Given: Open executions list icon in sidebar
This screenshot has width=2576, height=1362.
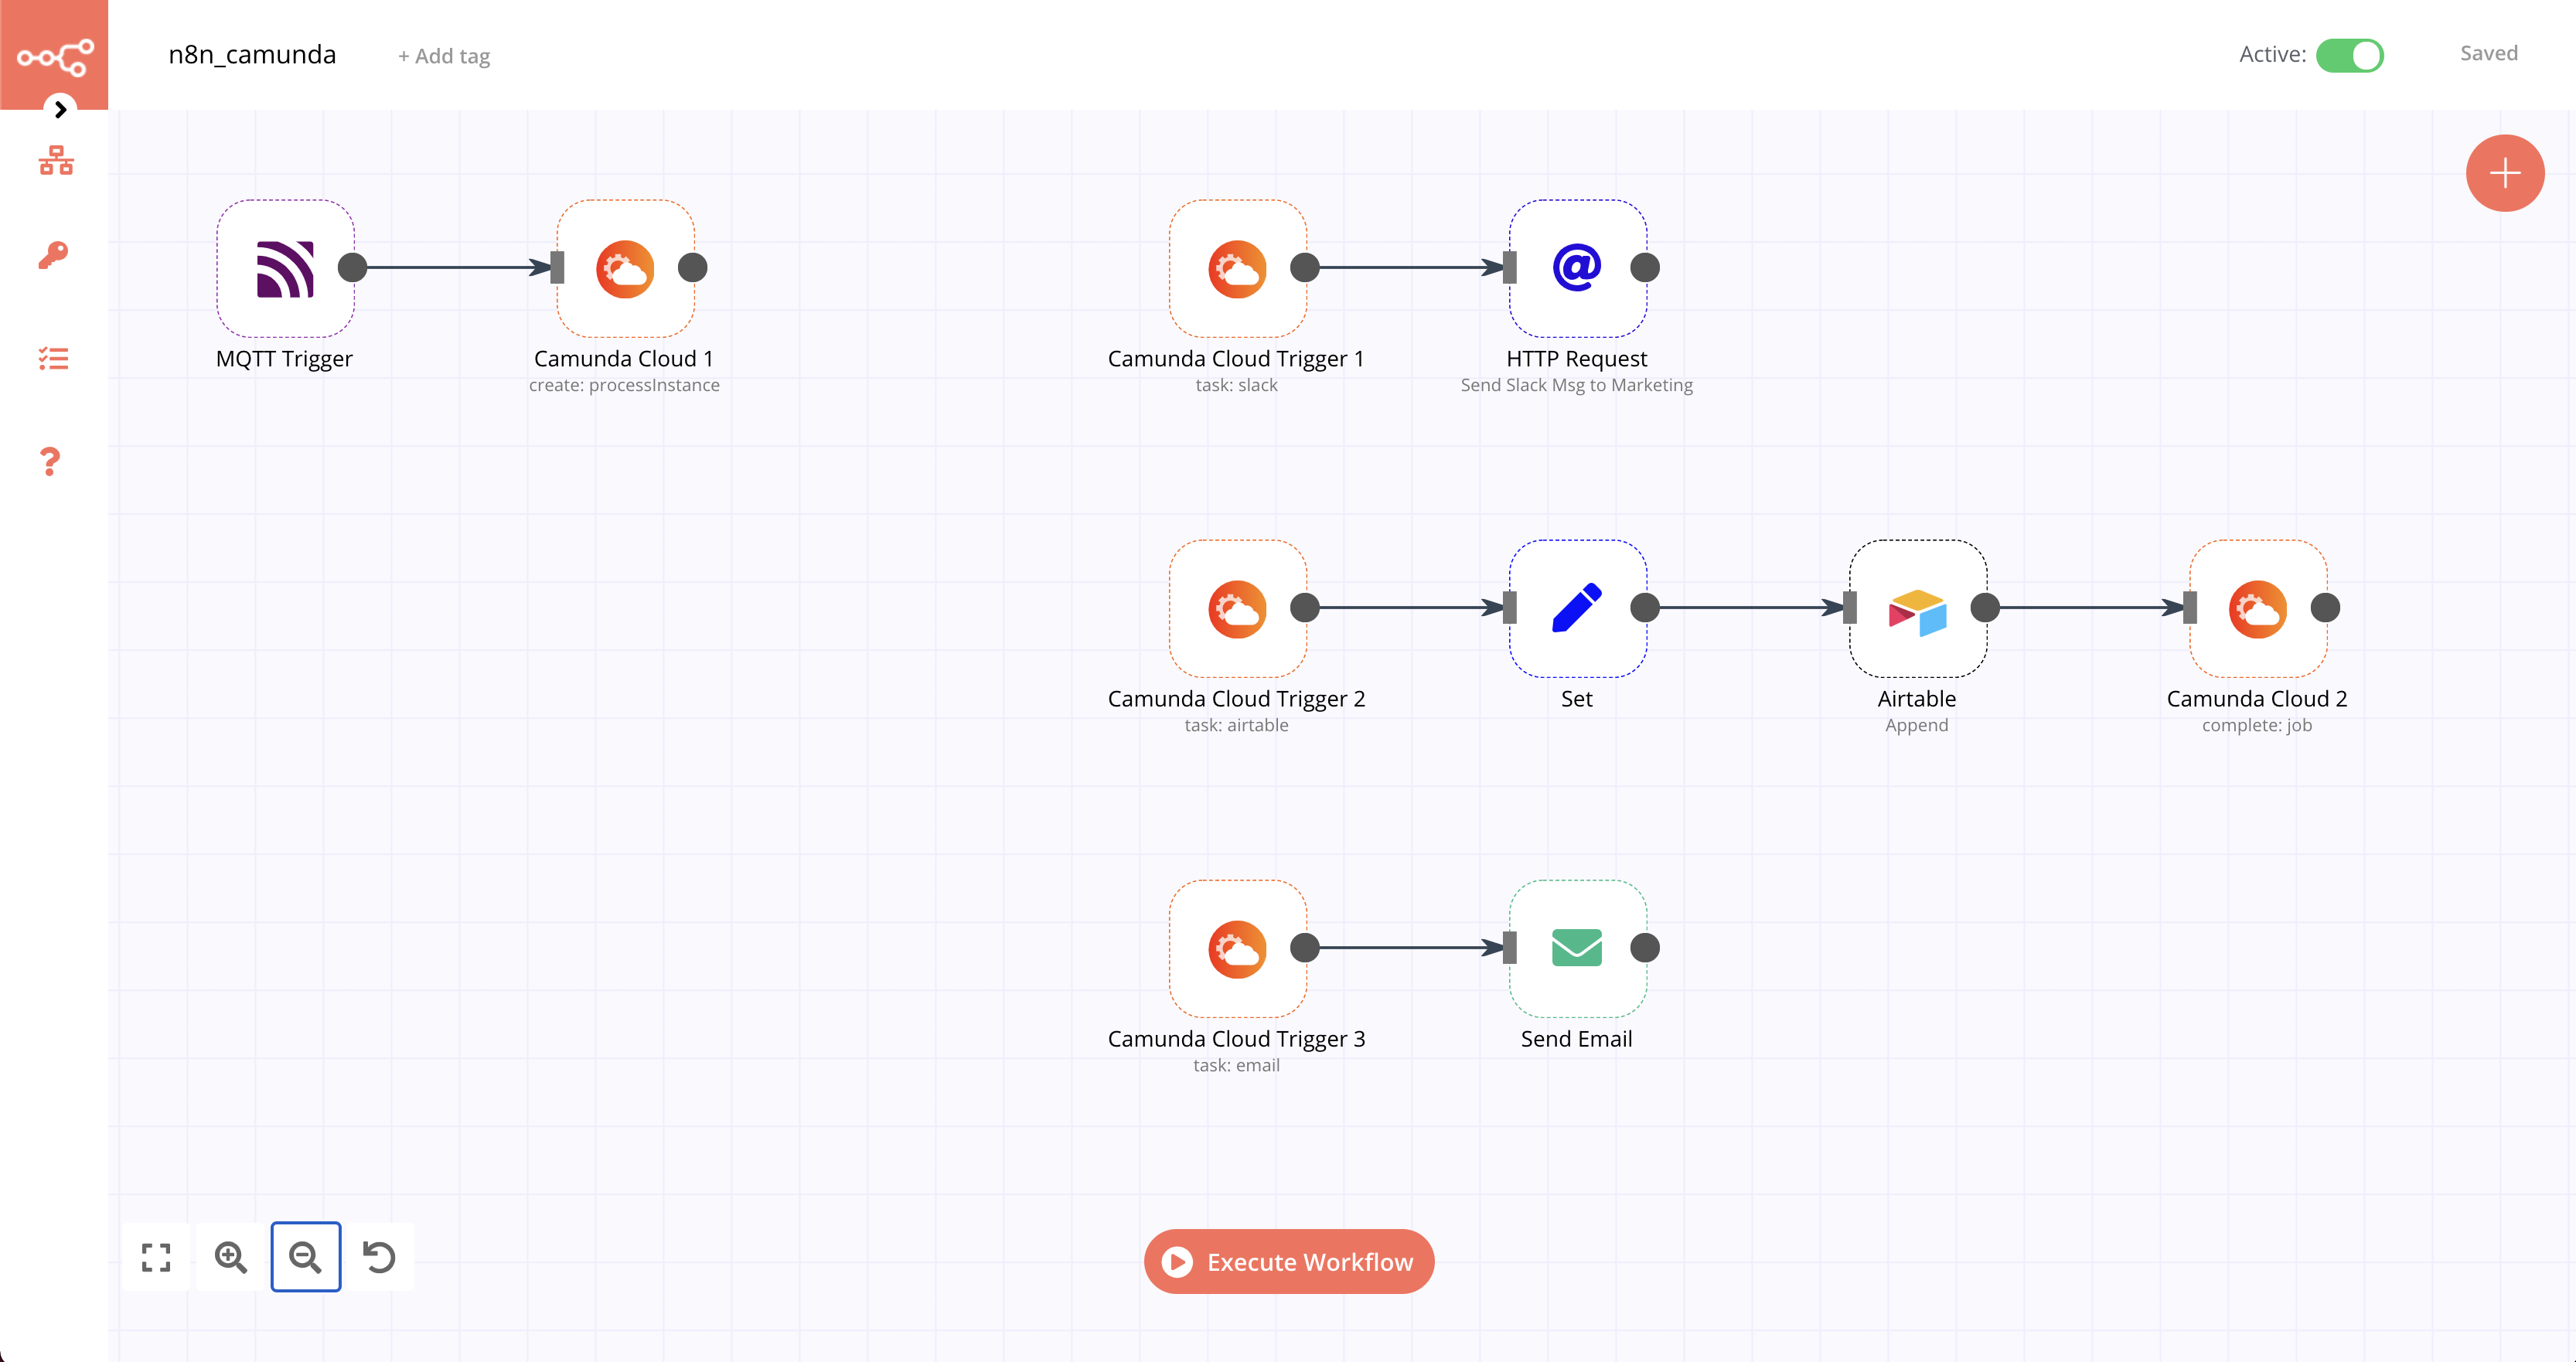Looking at the screenshot, I should point(54,358).
